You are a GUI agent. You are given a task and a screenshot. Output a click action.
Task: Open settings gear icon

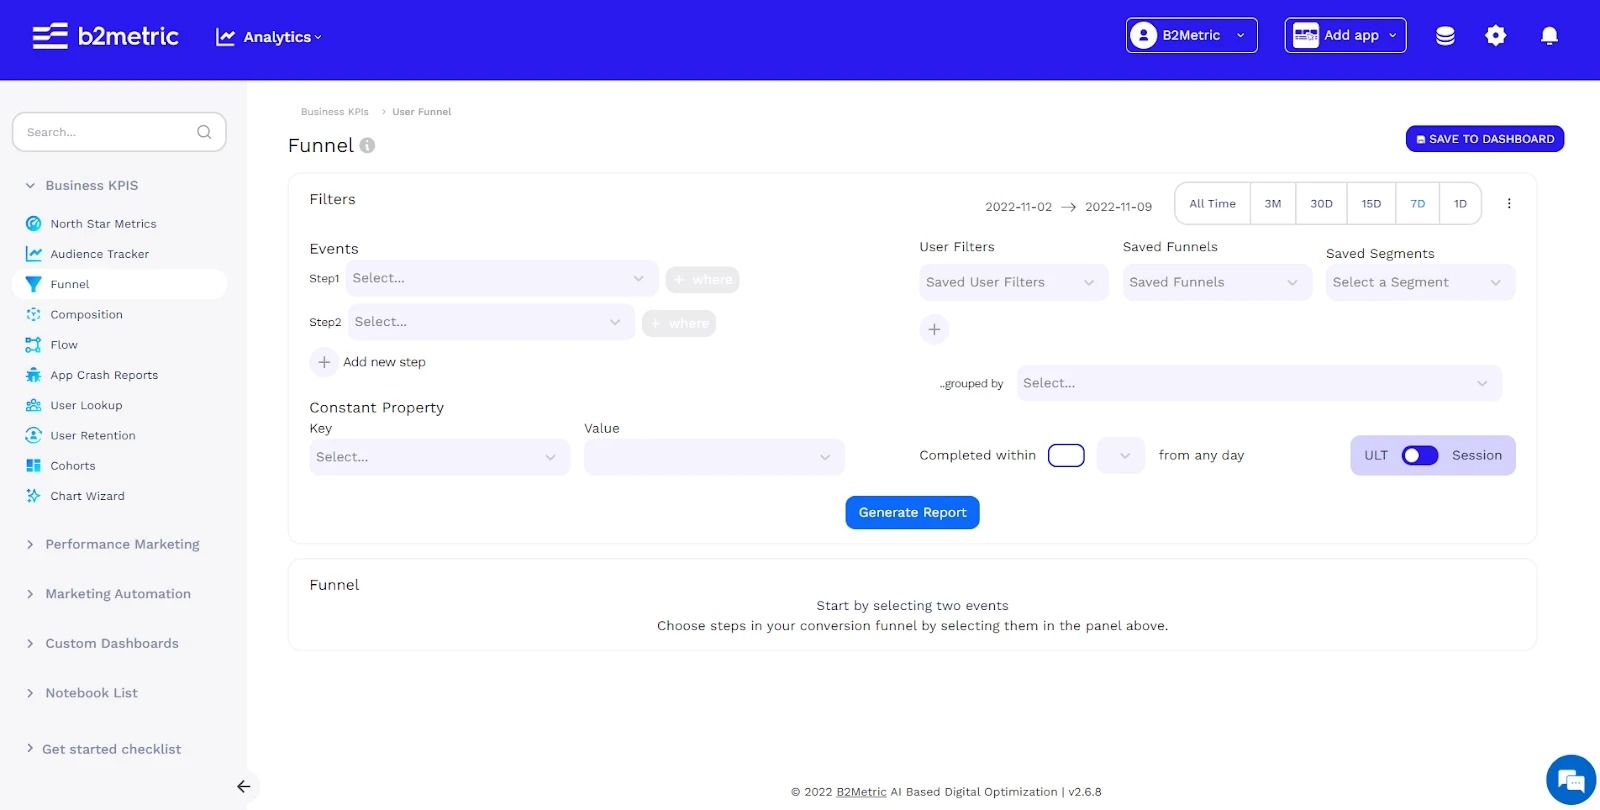tap(1496, 36)
